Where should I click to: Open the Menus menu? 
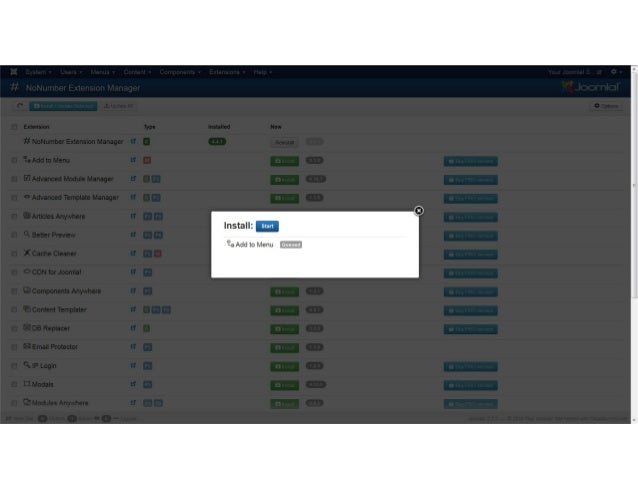click(103, 72)
